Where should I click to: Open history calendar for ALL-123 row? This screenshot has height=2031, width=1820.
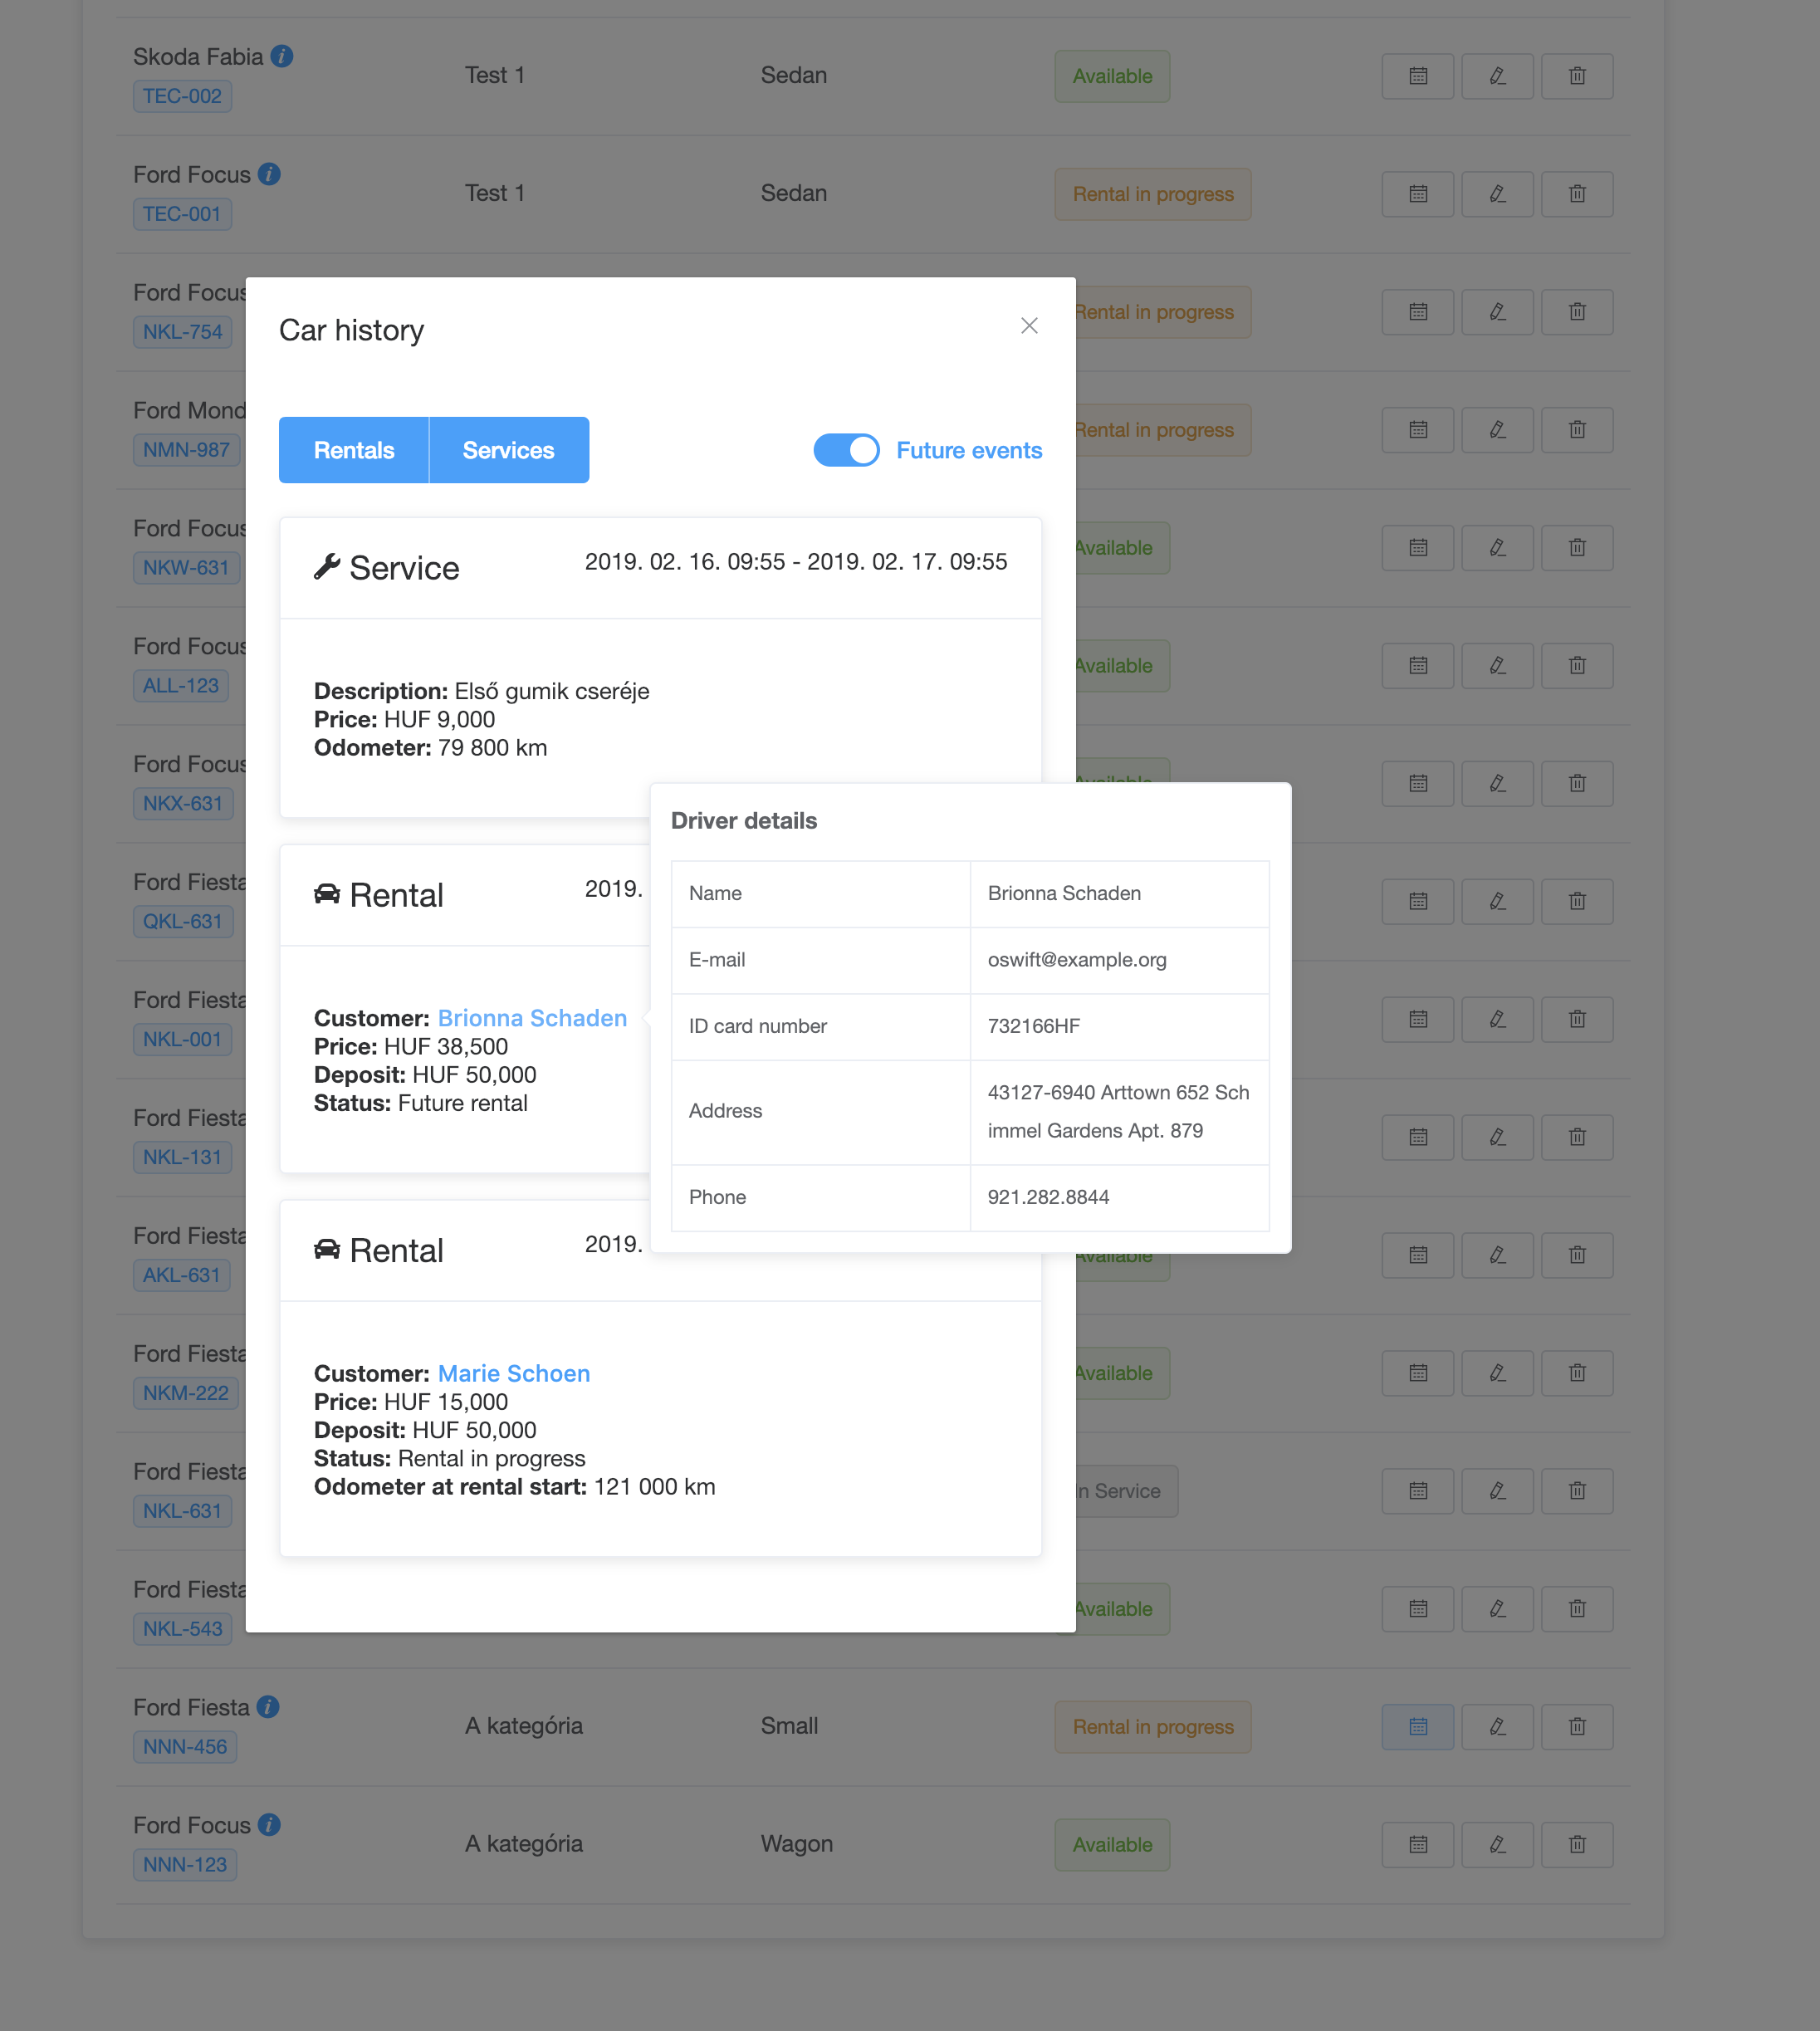point(1417,666)
